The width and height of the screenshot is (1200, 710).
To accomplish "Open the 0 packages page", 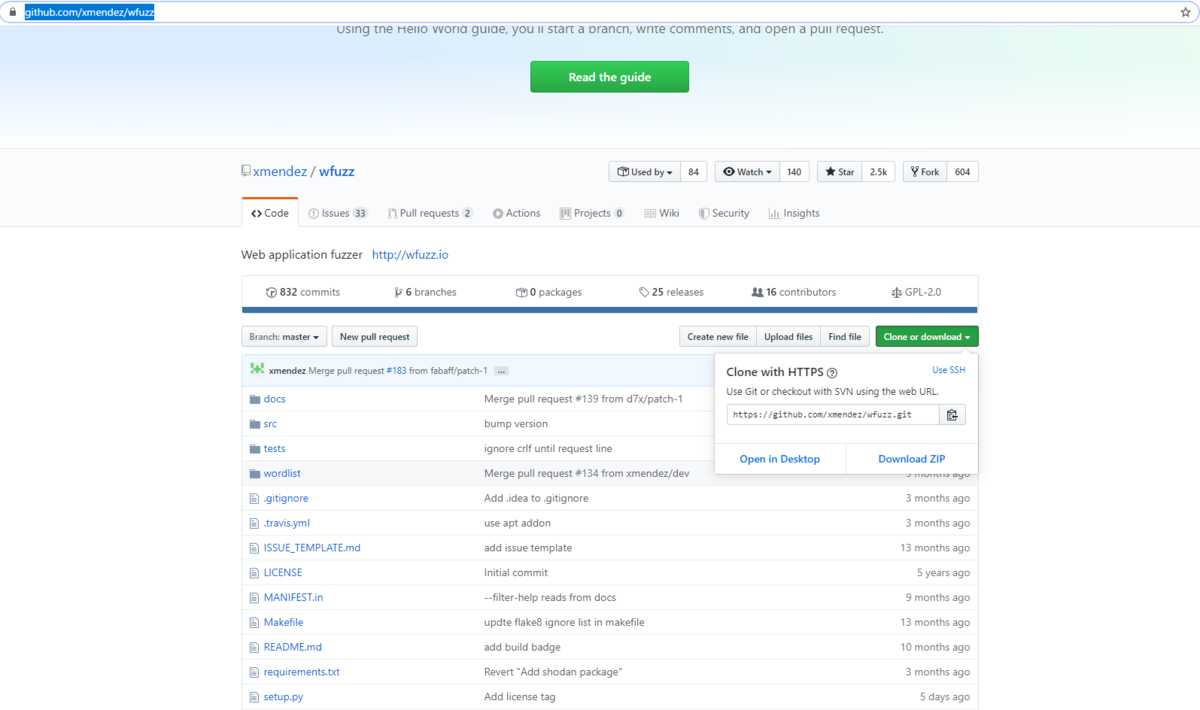I will 549,292.
